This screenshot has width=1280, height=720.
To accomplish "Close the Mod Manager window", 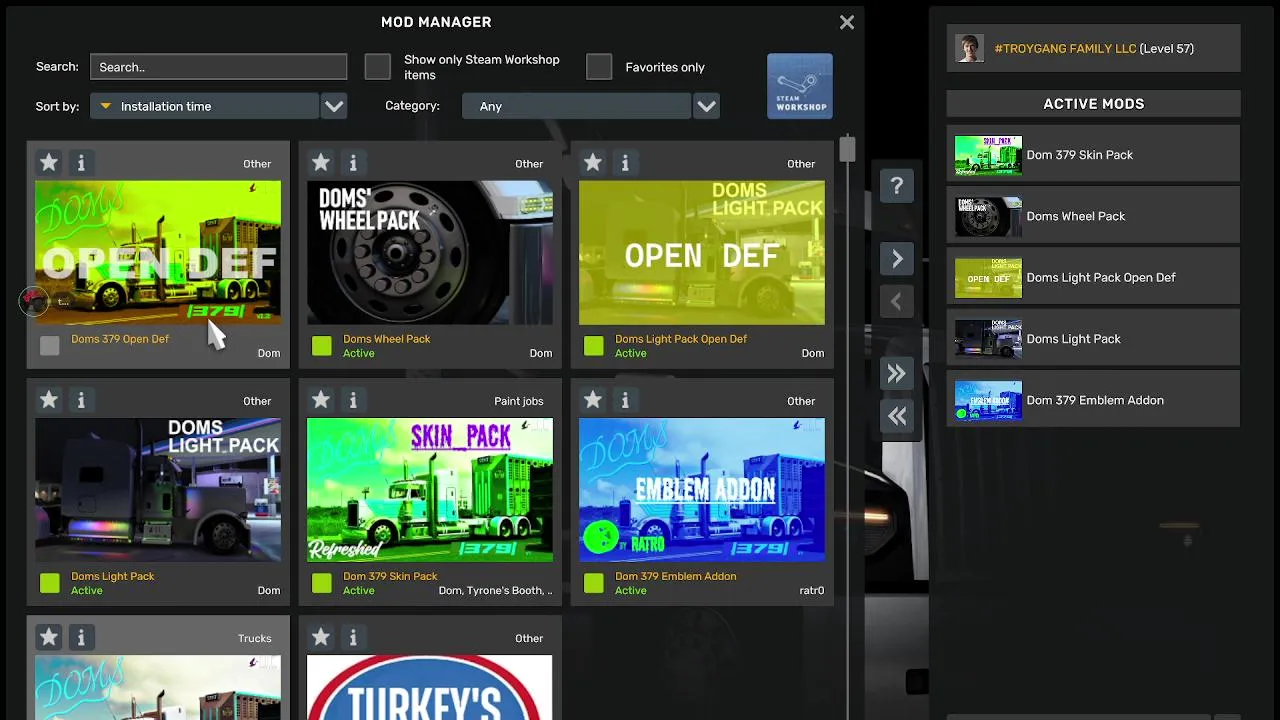I will 847,22.
